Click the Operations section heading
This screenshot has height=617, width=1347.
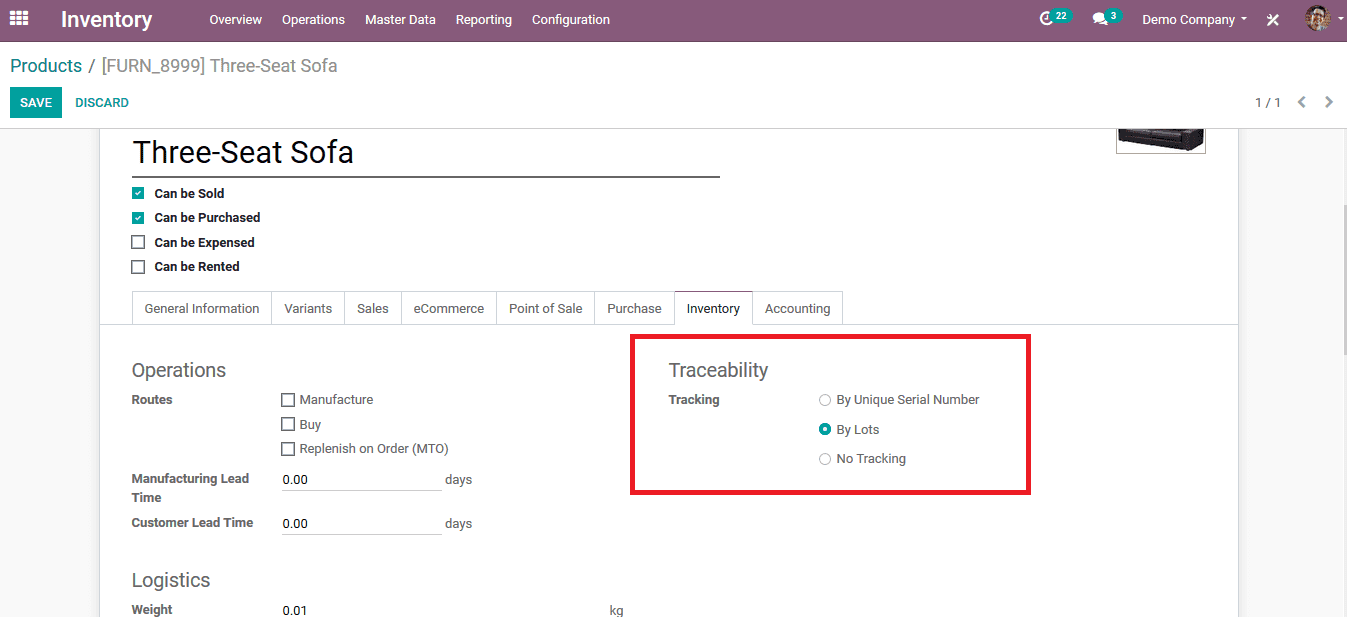(x=179, y=370)
